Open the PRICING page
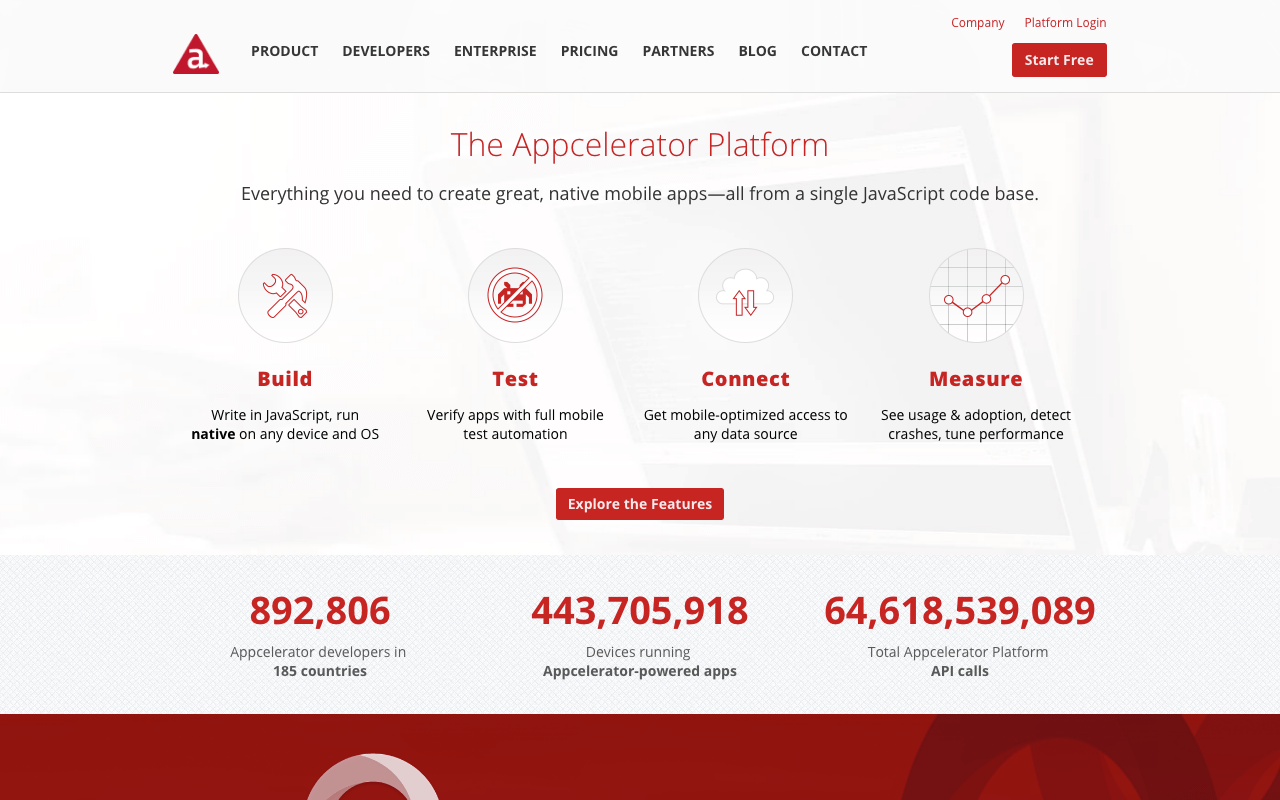Viewport: 1280px width, 800px height. click(589, 51)
